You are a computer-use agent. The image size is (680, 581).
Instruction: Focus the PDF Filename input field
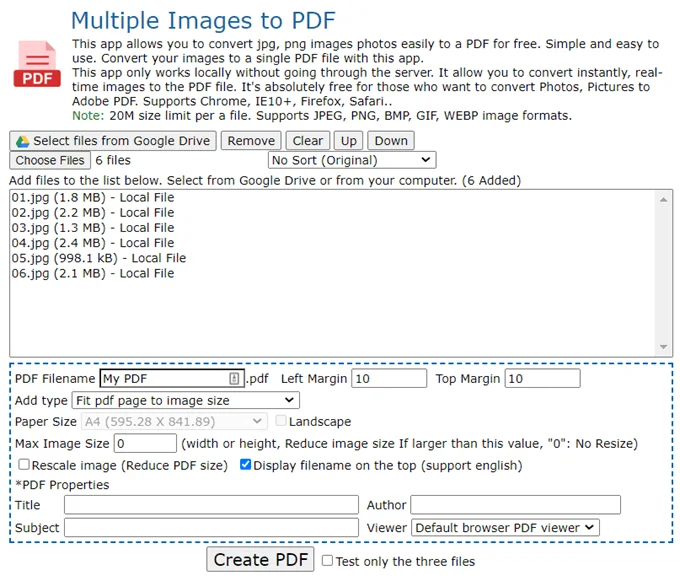[172, 379]
